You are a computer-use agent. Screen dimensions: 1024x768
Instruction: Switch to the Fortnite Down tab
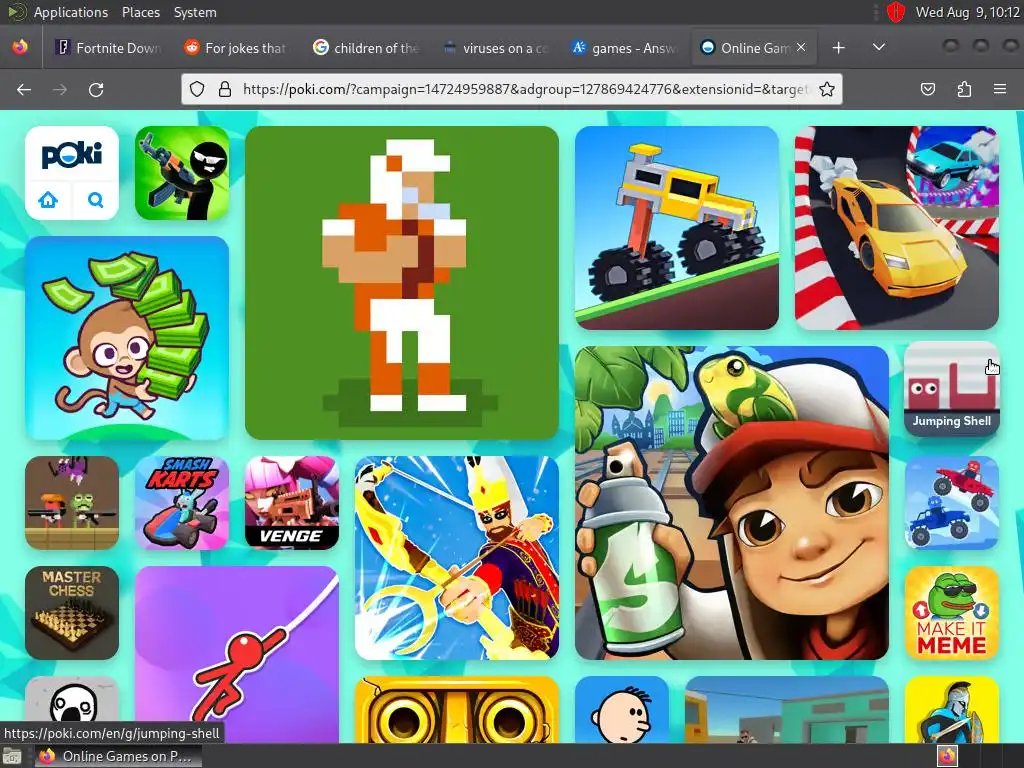point(108,48)
